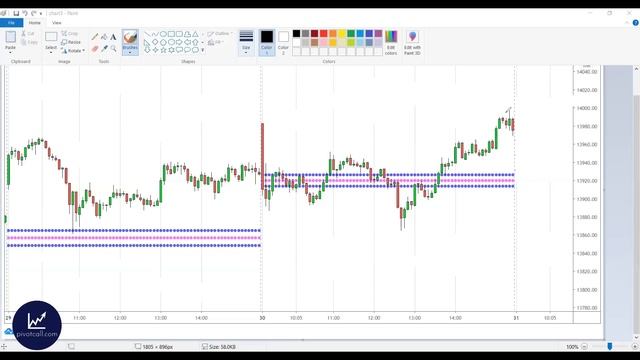The image size is (640, 360).
Task: Pick the dark red color swatch
Action: [315, 33]
